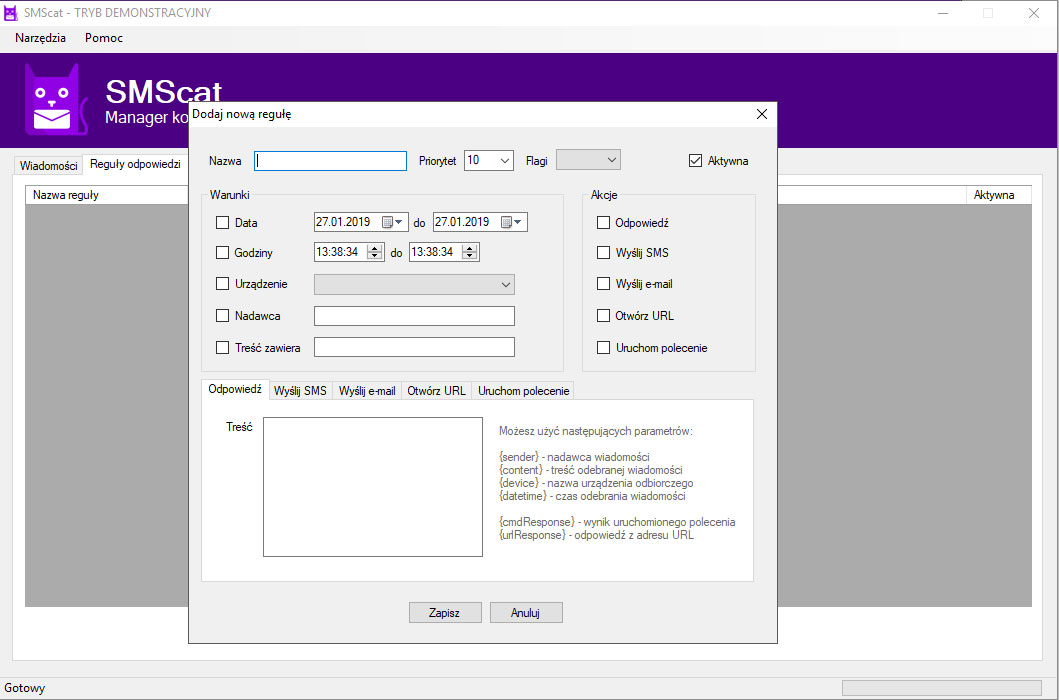Open the Narzędzia menu
Image resolution: width=1059 pixels, height=700 pixels.
(40, 38)
